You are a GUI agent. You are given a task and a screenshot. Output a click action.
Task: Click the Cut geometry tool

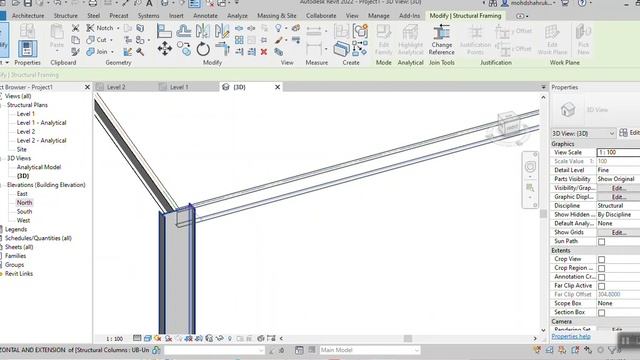coord(97,40)
